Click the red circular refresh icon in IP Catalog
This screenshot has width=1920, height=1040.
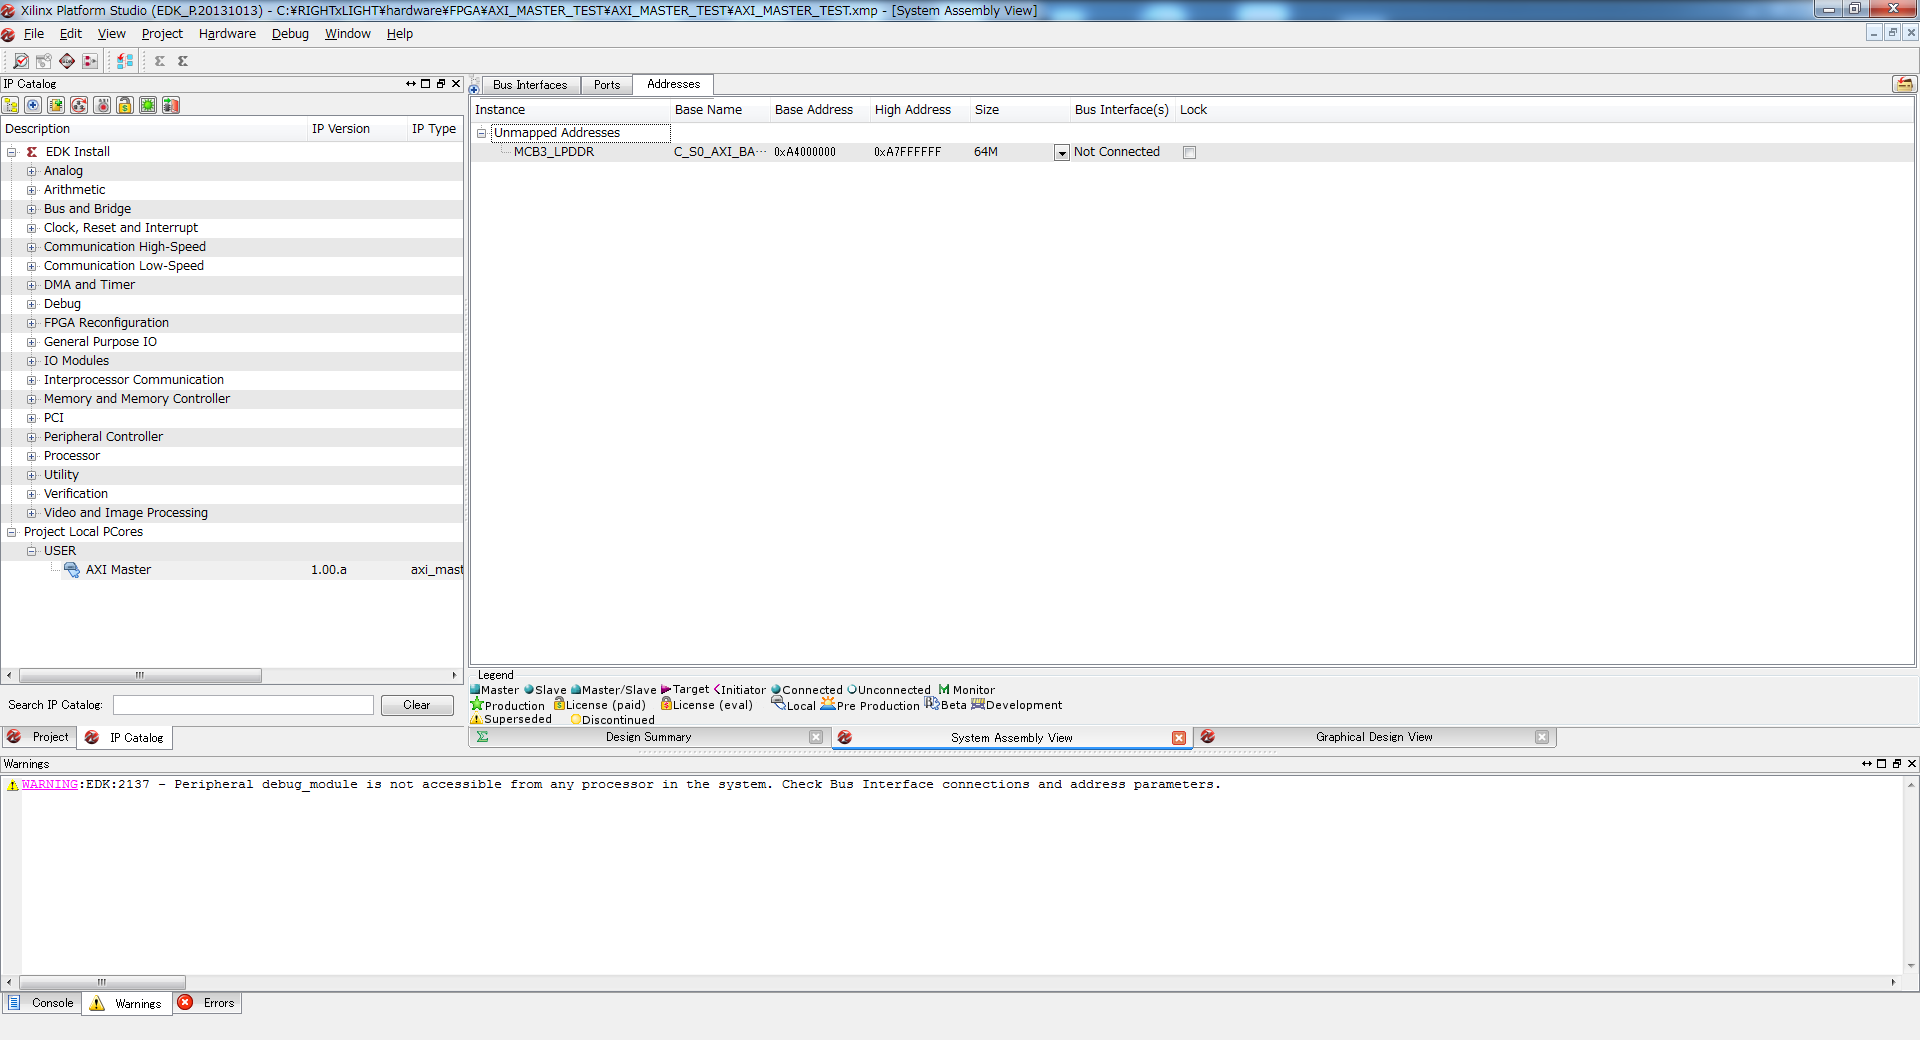click(79, 105)
